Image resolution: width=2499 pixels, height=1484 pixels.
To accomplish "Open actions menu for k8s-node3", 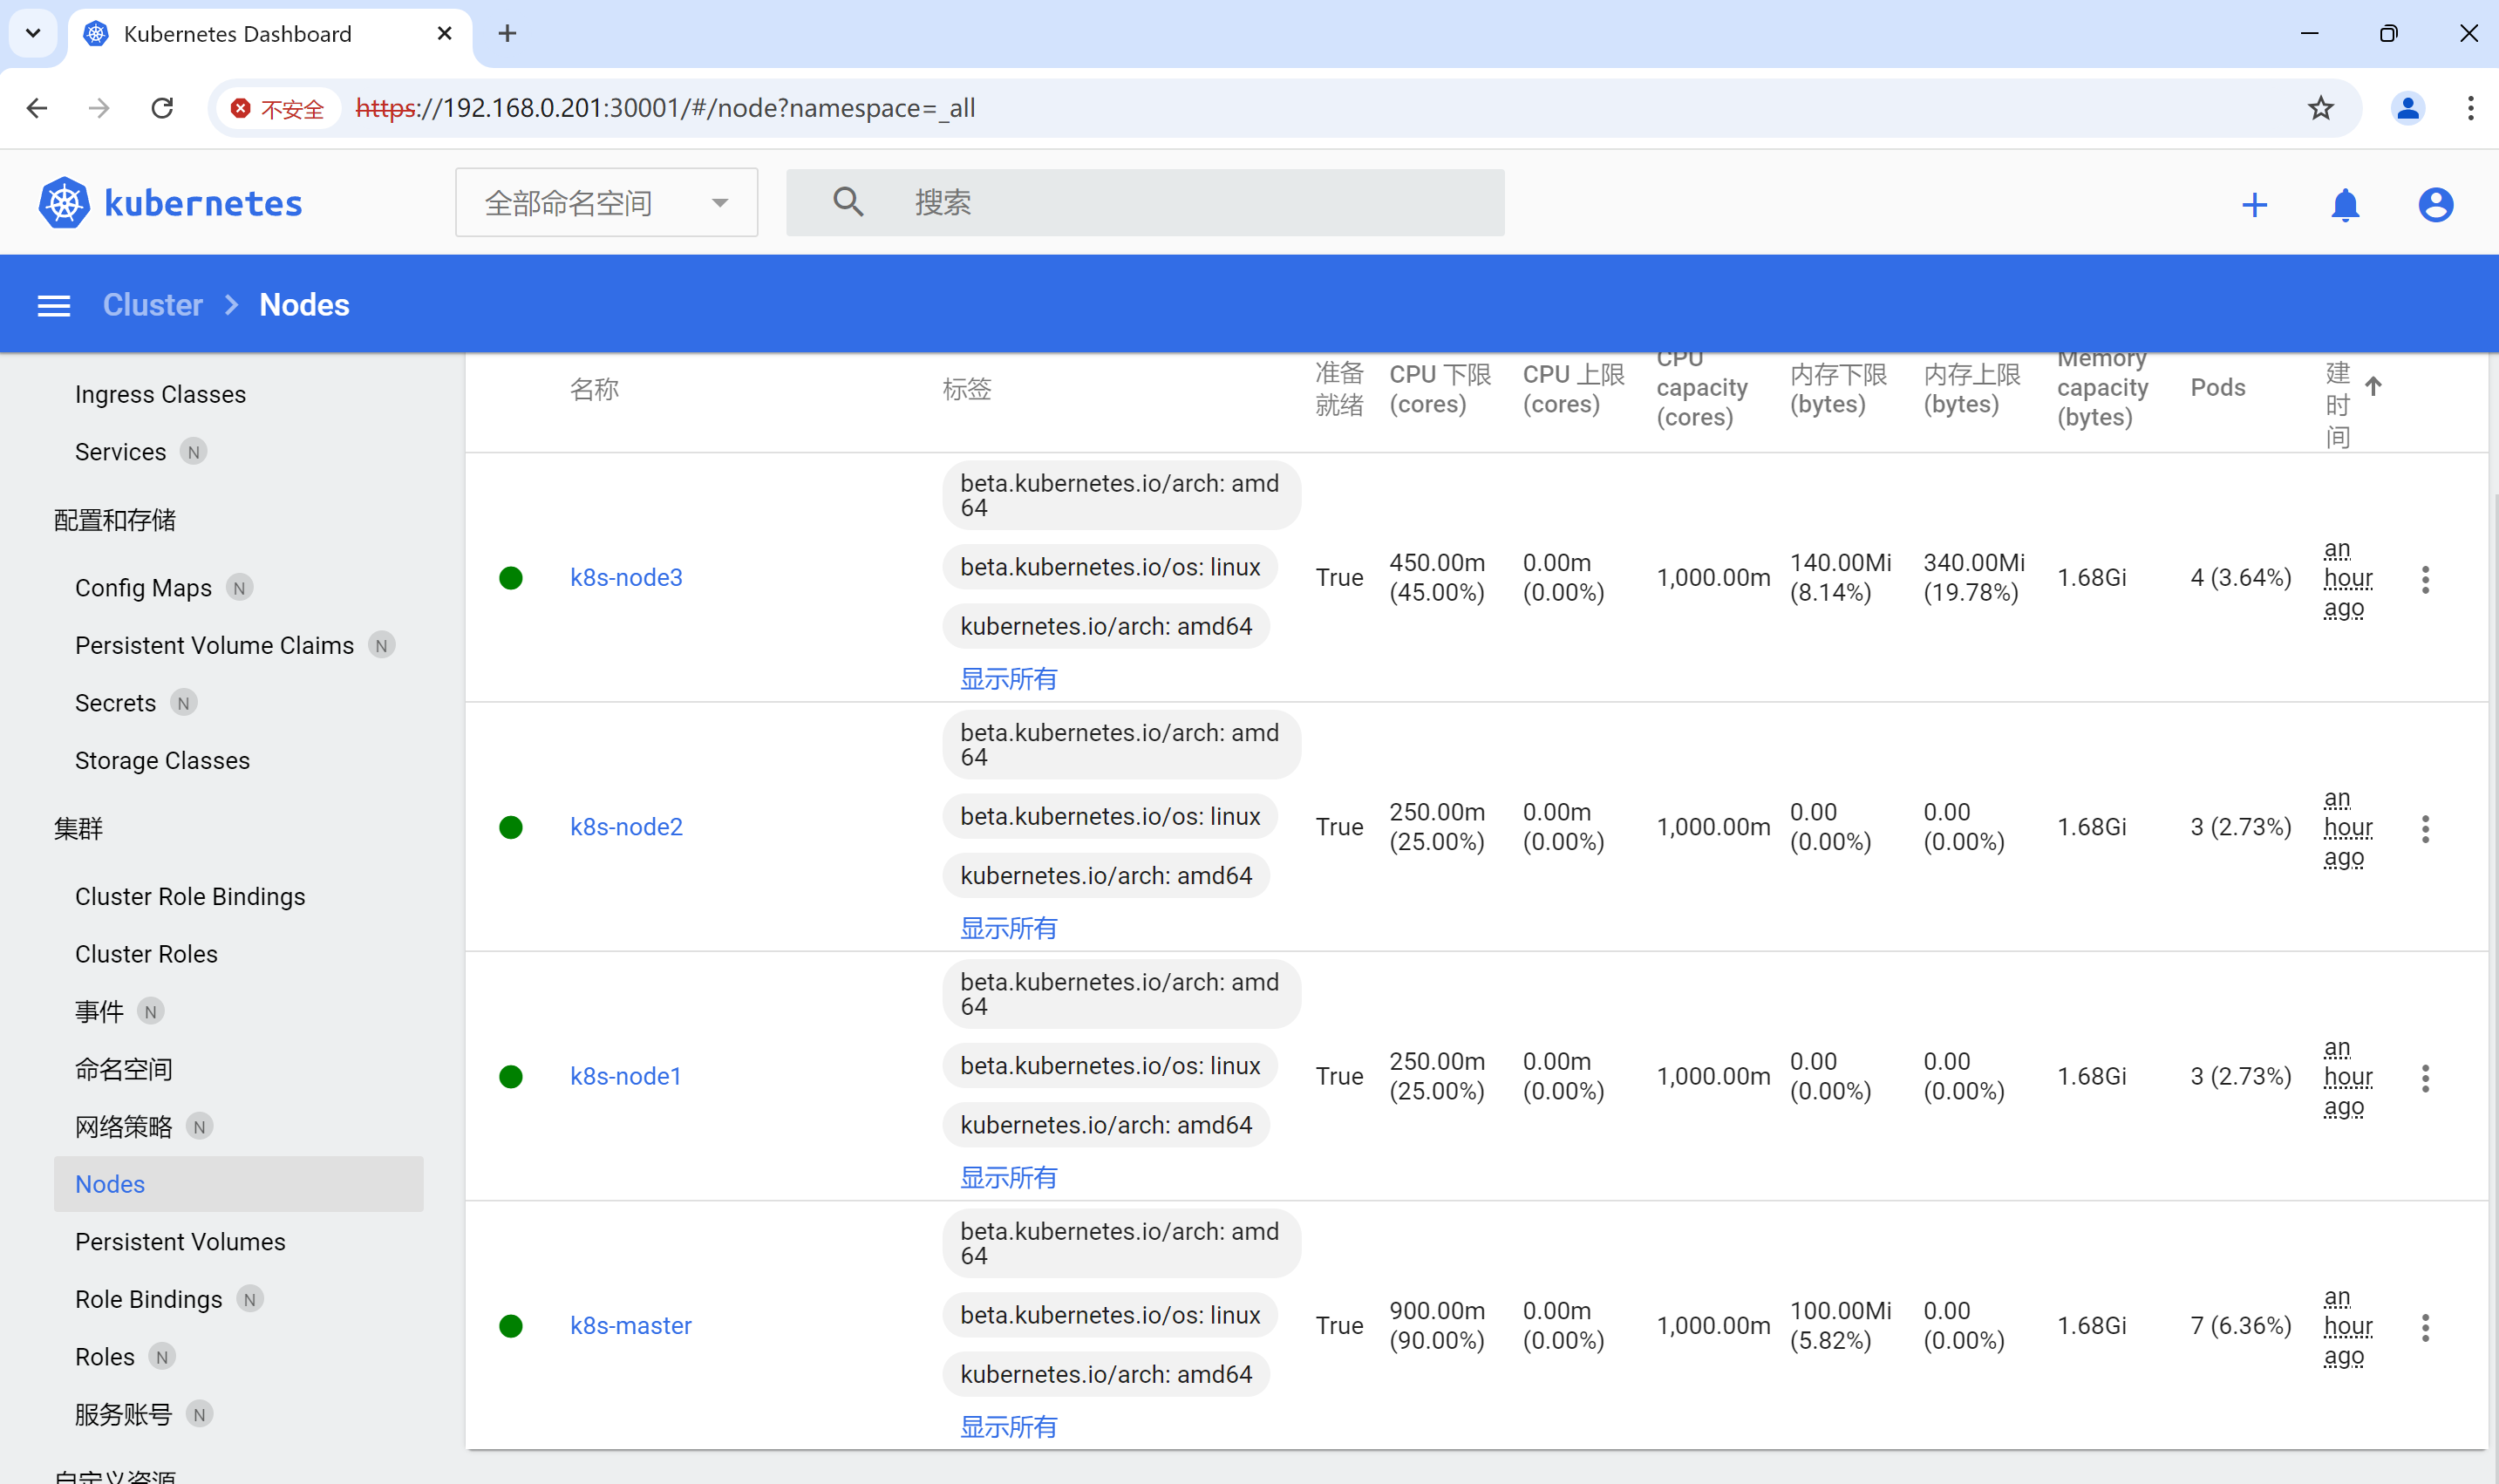I will click(x=2425, y=579).
